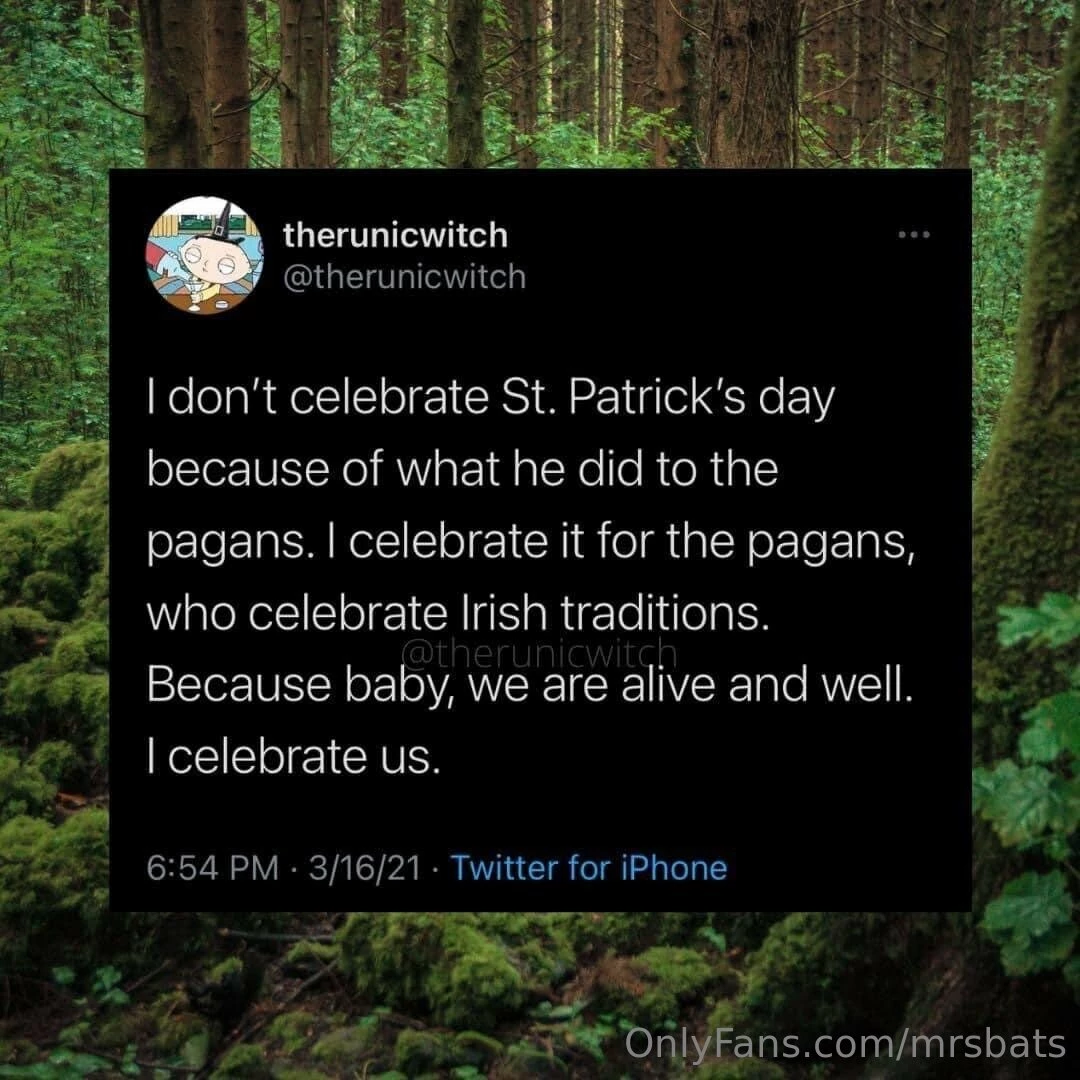Click the Stewie profile avatar
The width and height of the screenshot is (1080, 1080).
tap(204, 255)
